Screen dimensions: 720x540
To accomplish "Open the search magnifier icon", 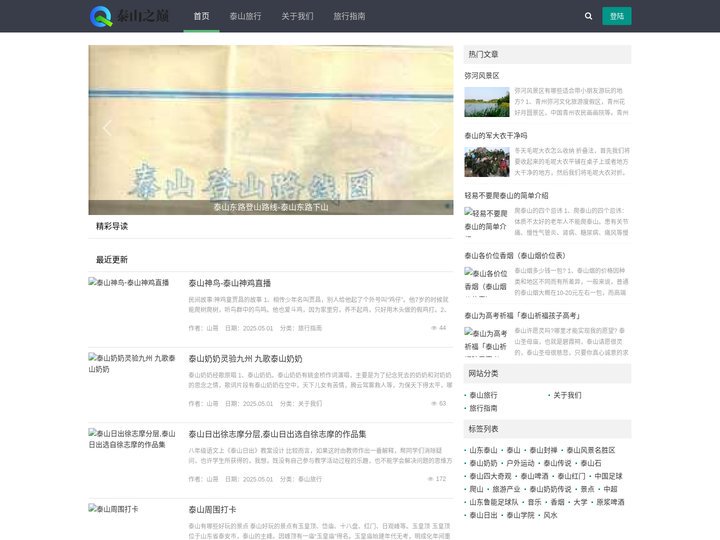I will tap(588, 16).
